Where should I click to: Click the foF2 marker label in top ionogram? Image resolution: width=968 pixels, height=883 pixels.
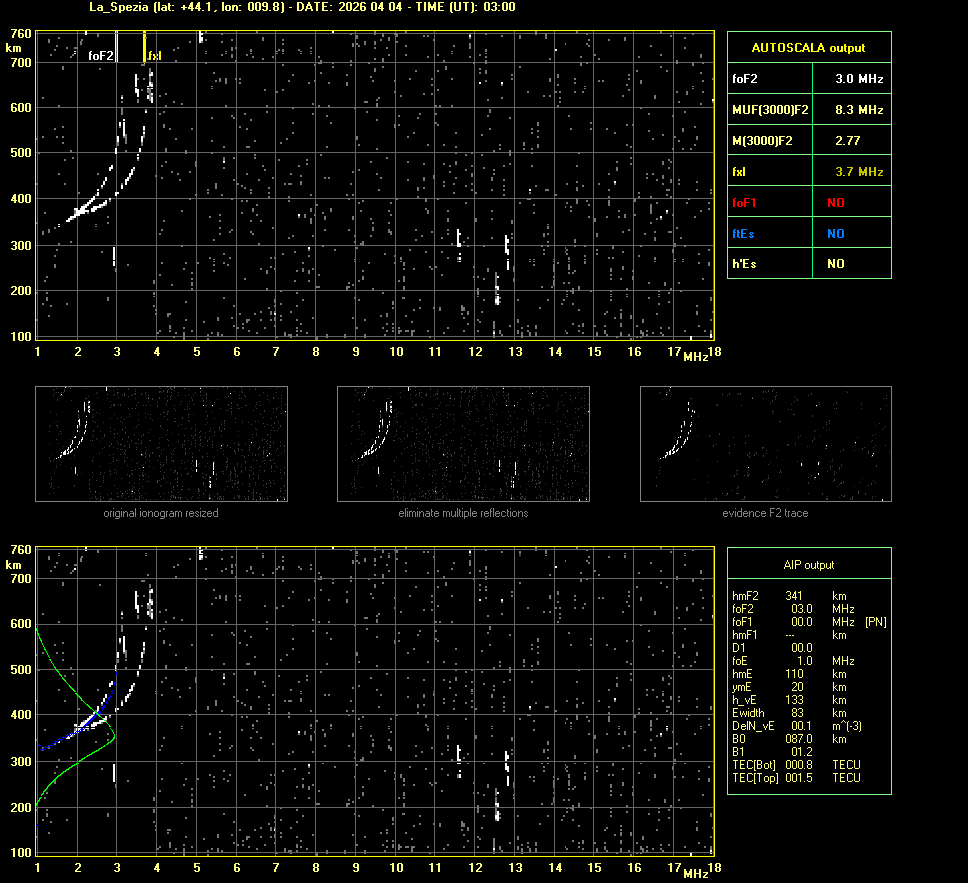click(101, 56)
